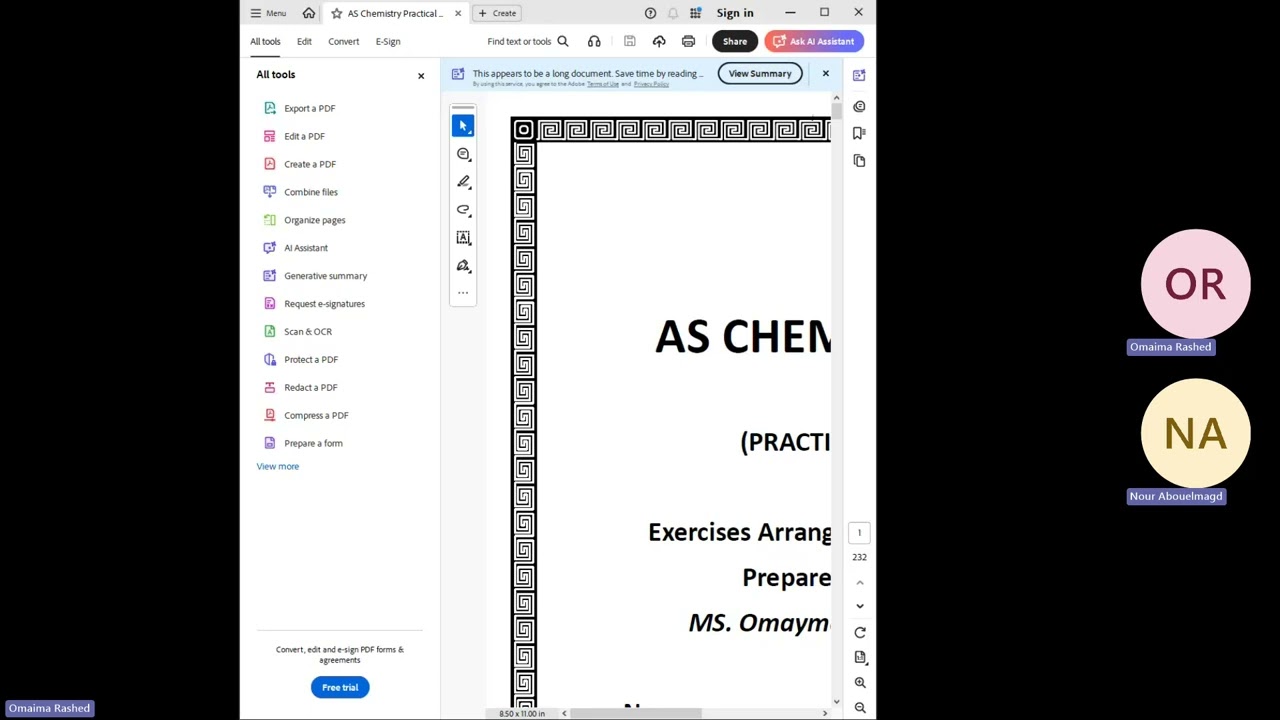Screen dimensions: 1280x720
Task: Click the View Summary button
Action: [x=760, y=73]
